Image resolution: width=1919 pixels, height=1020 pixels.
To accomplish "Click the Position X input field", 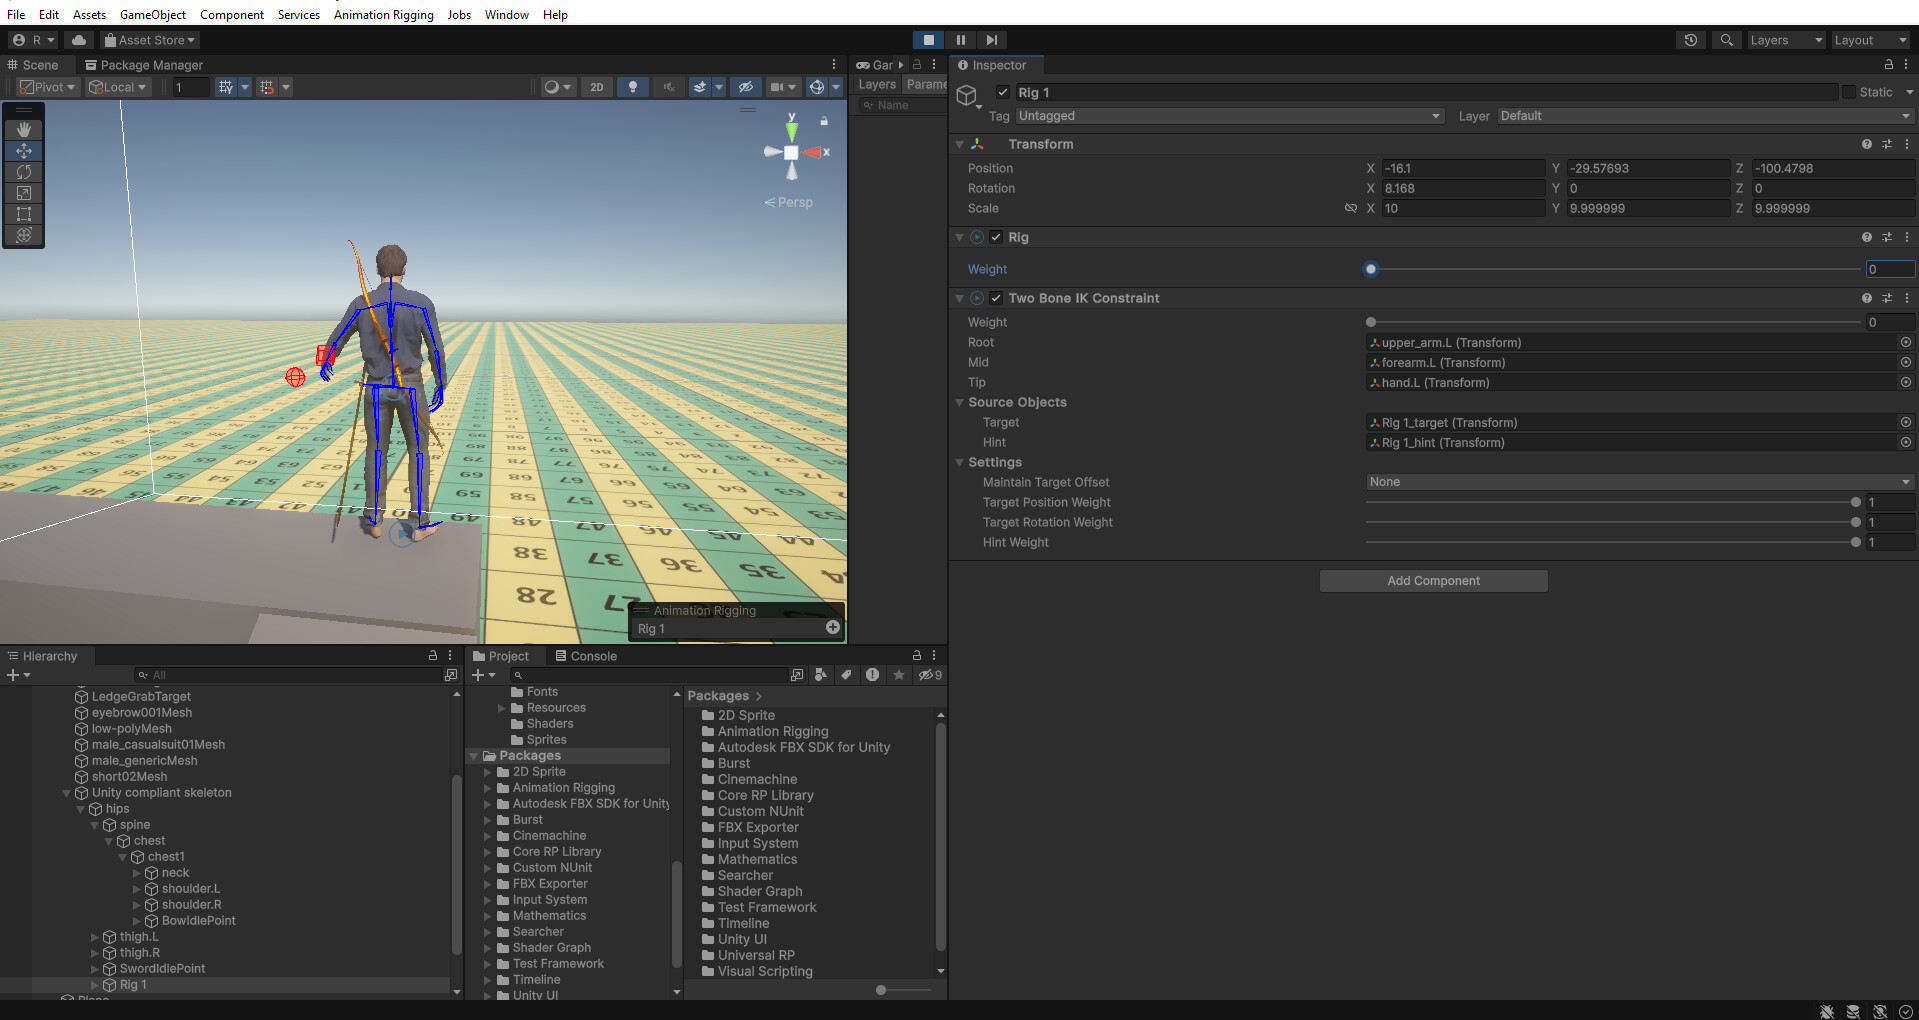I will click(x=1462, y=168).
